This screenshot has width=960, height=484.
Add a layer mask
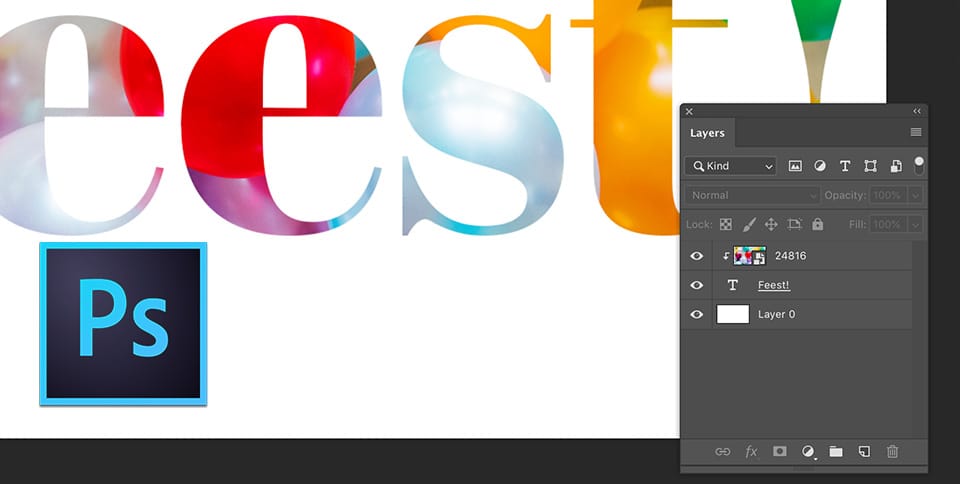(779, 452)
